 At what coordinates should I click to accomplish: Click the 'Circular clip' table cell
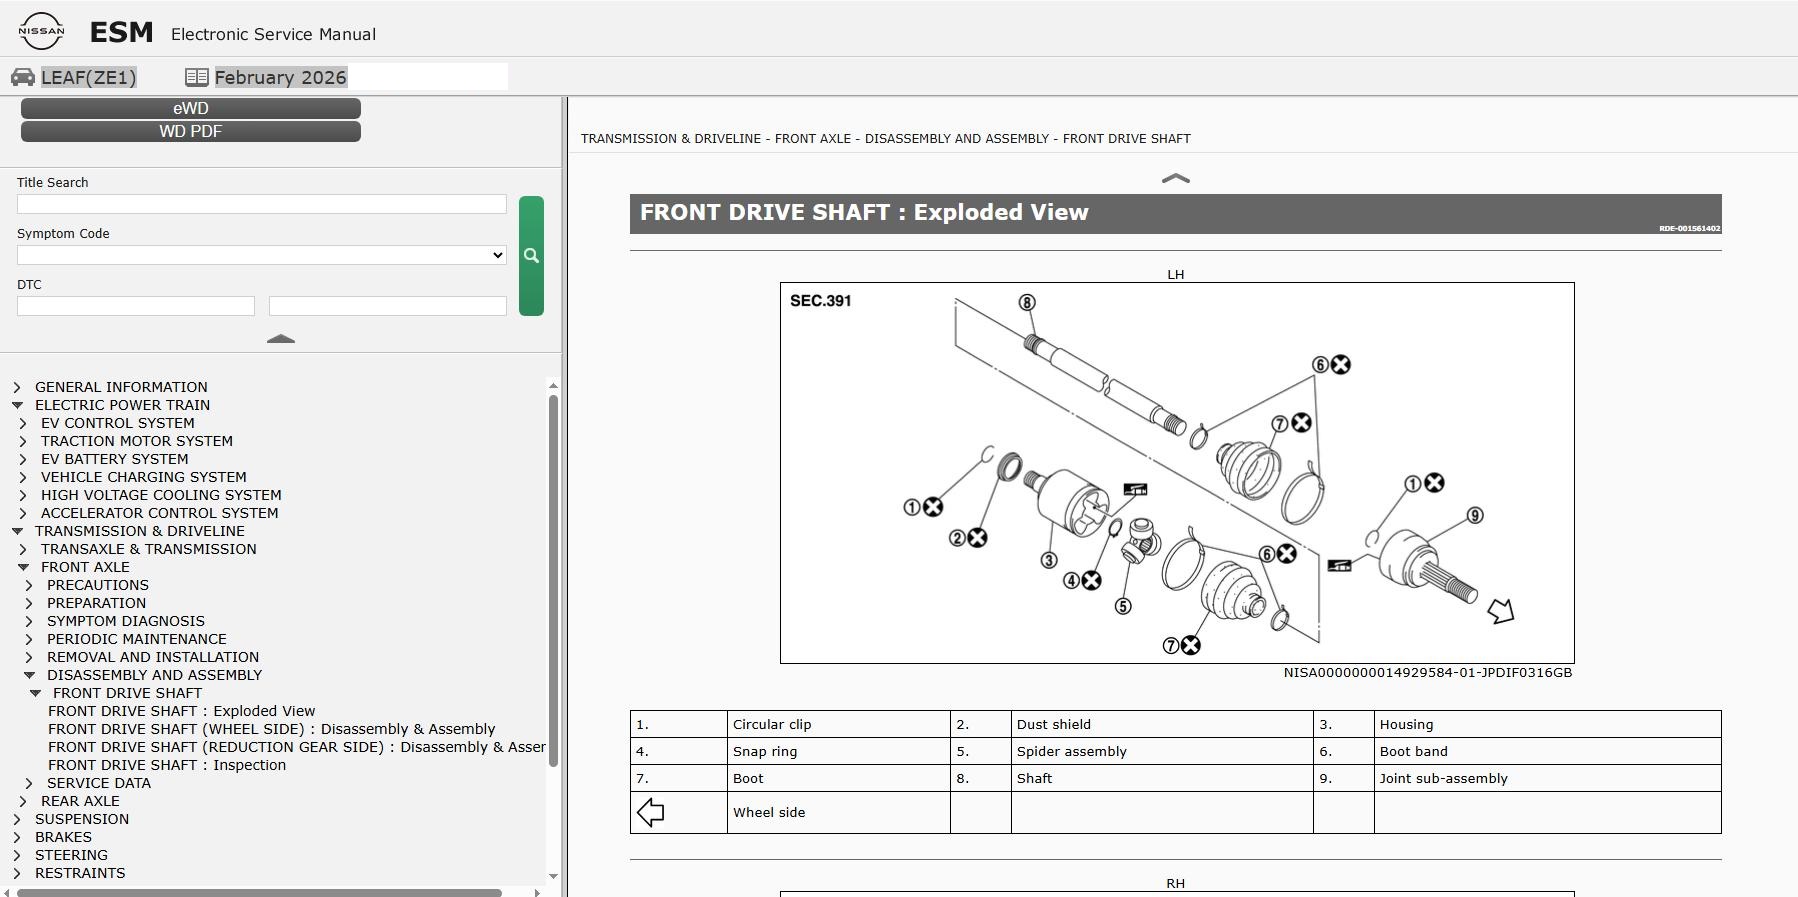click(x=839, y=724)
